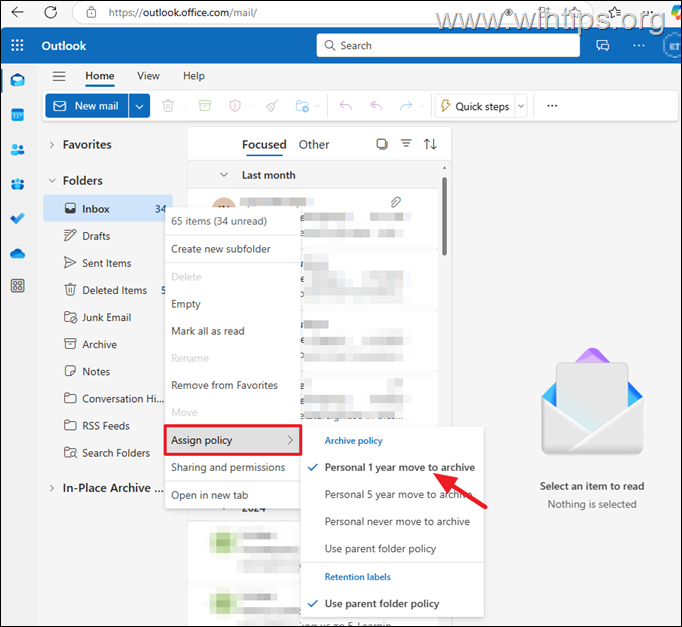Open the app launcher grid icon

point(17,45)
